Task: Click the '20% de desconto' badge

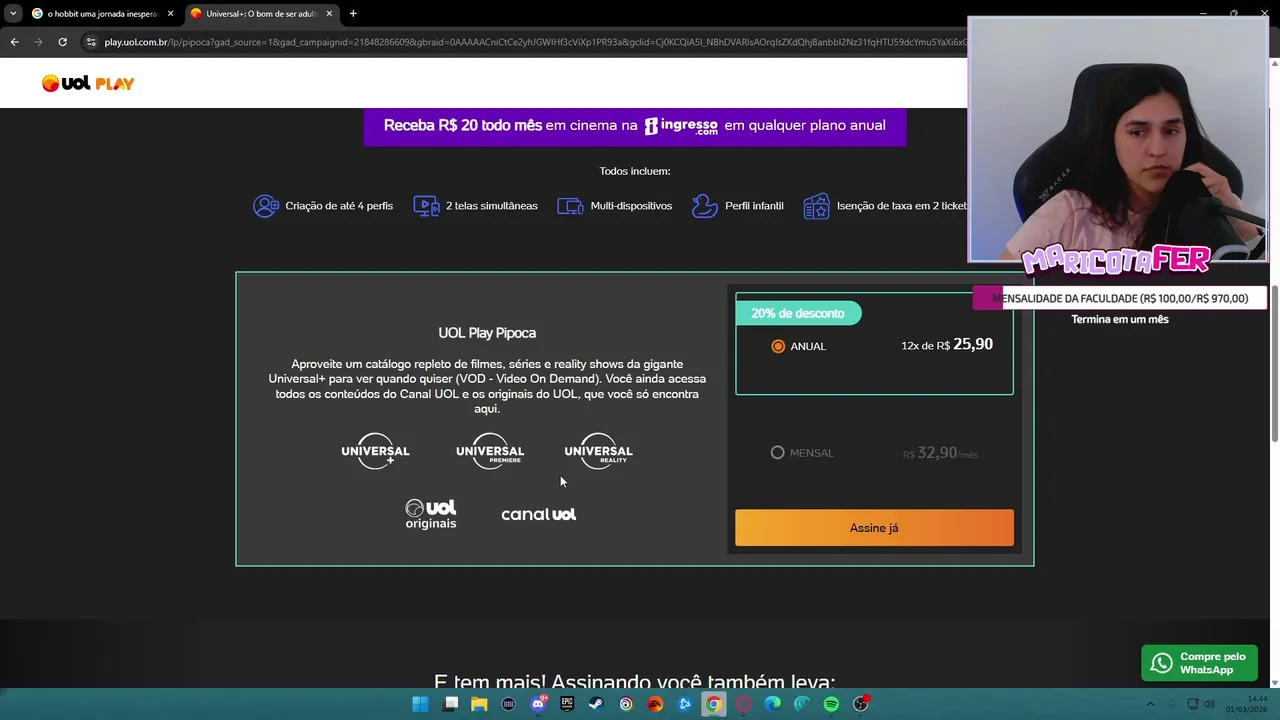Action: (x=798, y=313)
